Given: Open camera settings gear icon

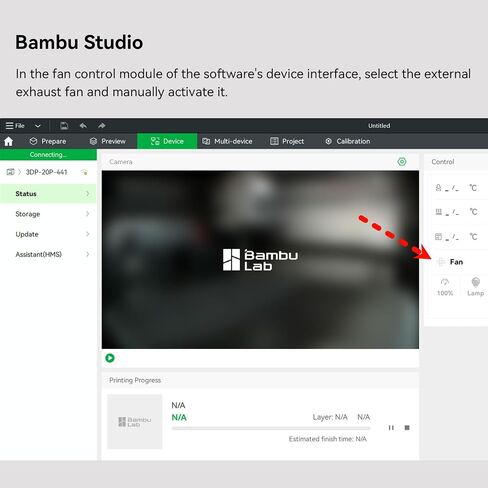Looking at the screenshot, I should coord(402,162).
